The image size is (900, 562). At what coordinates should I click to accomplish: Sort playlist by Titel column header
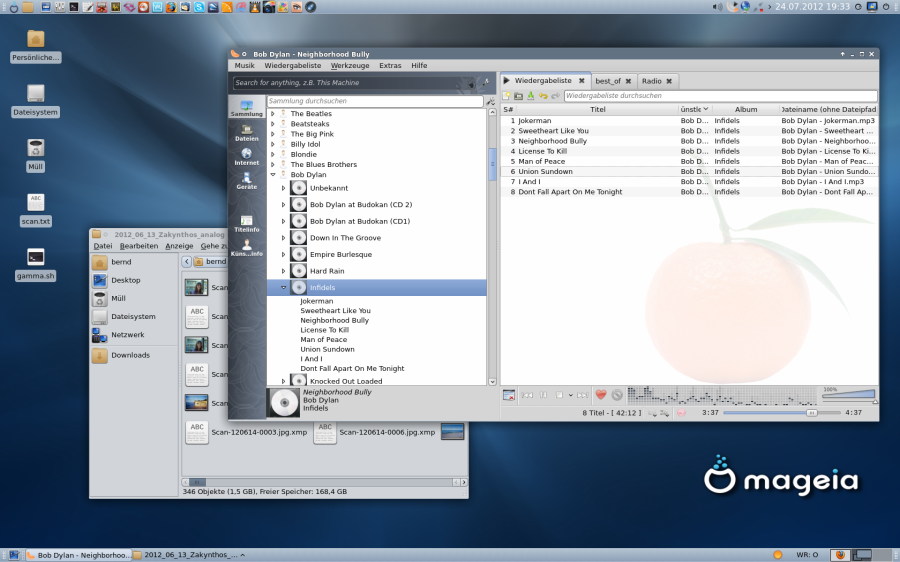pyautogui.click(x=598, y=109)
